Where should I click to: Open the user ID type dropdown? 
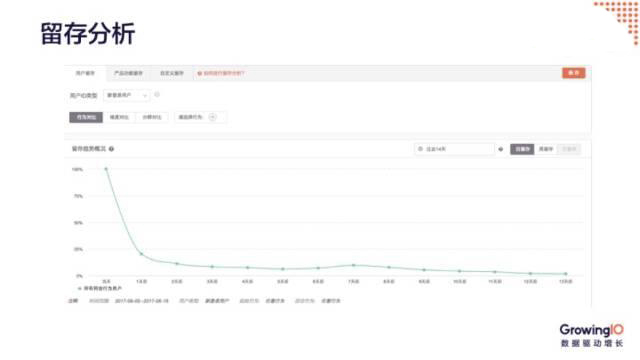[x=127, y=95]
